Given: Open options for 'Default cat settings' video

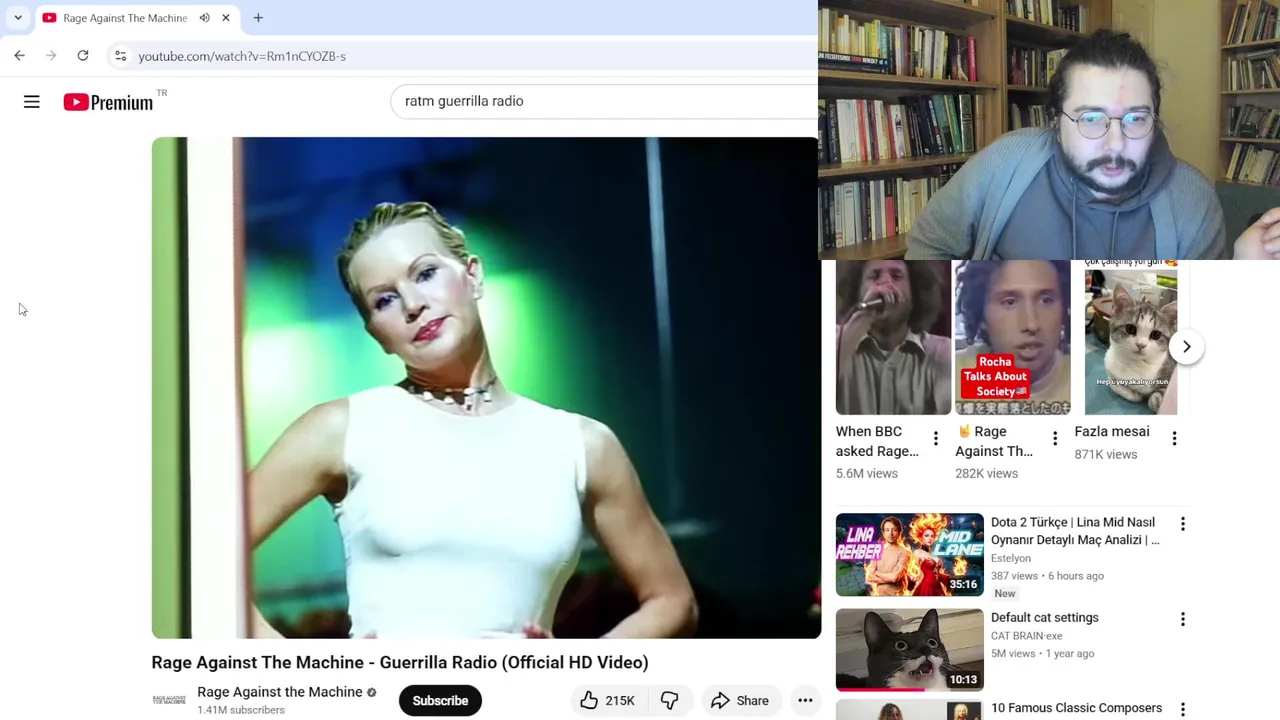Looking at the screenshot, I should tap(1183, 619).
